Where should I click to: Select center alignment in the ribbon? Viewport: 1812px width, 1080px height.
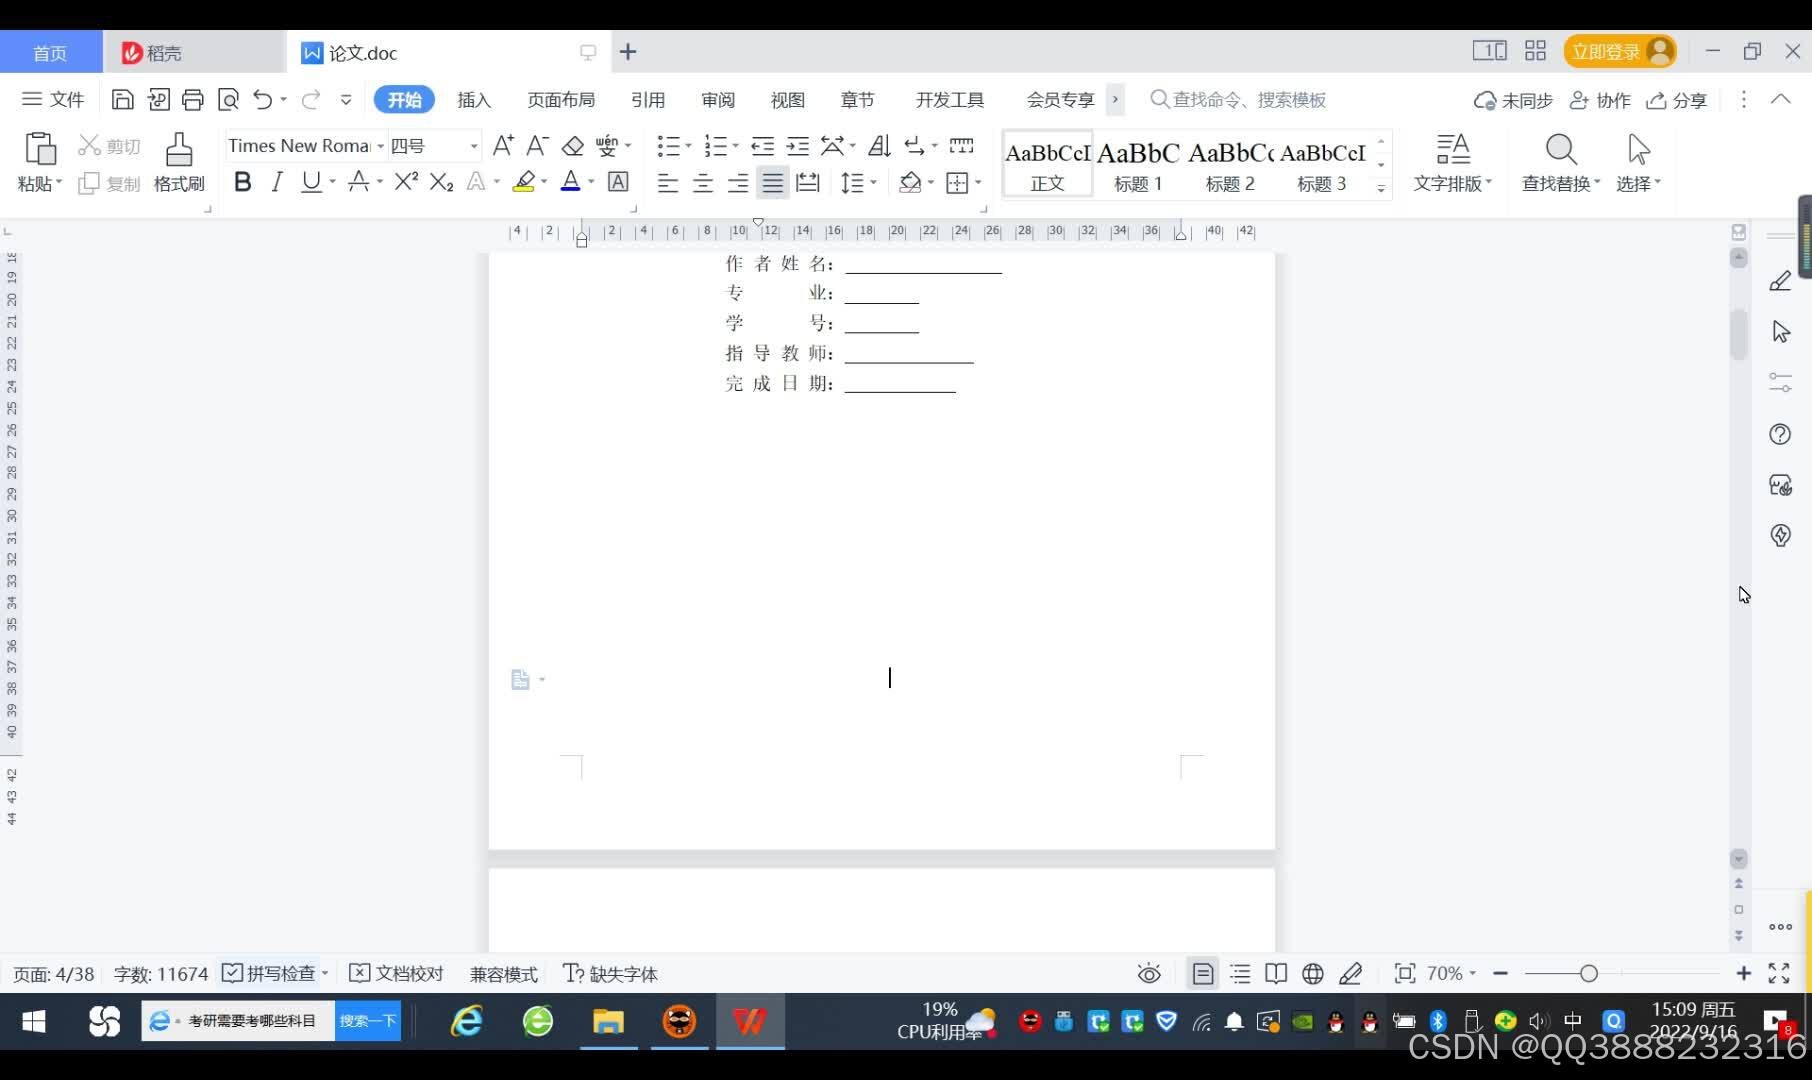pyautogui.click(x=702, y=182)
